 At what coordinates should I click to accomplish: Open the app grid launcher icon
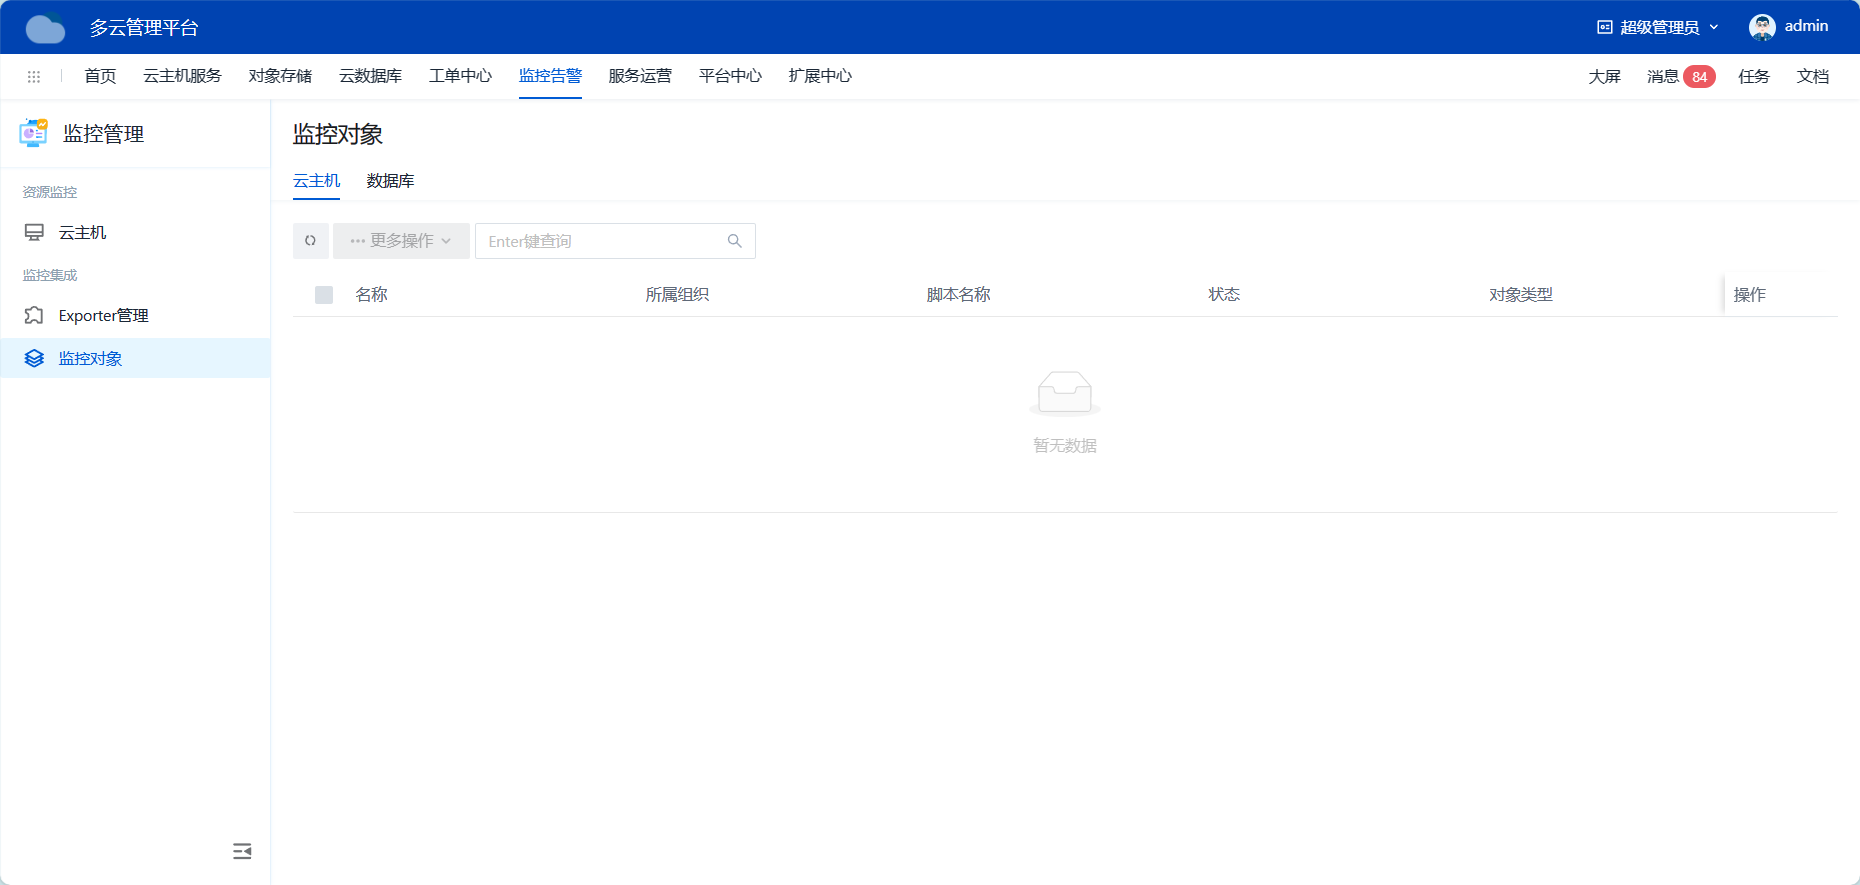[x=34, y=77]
